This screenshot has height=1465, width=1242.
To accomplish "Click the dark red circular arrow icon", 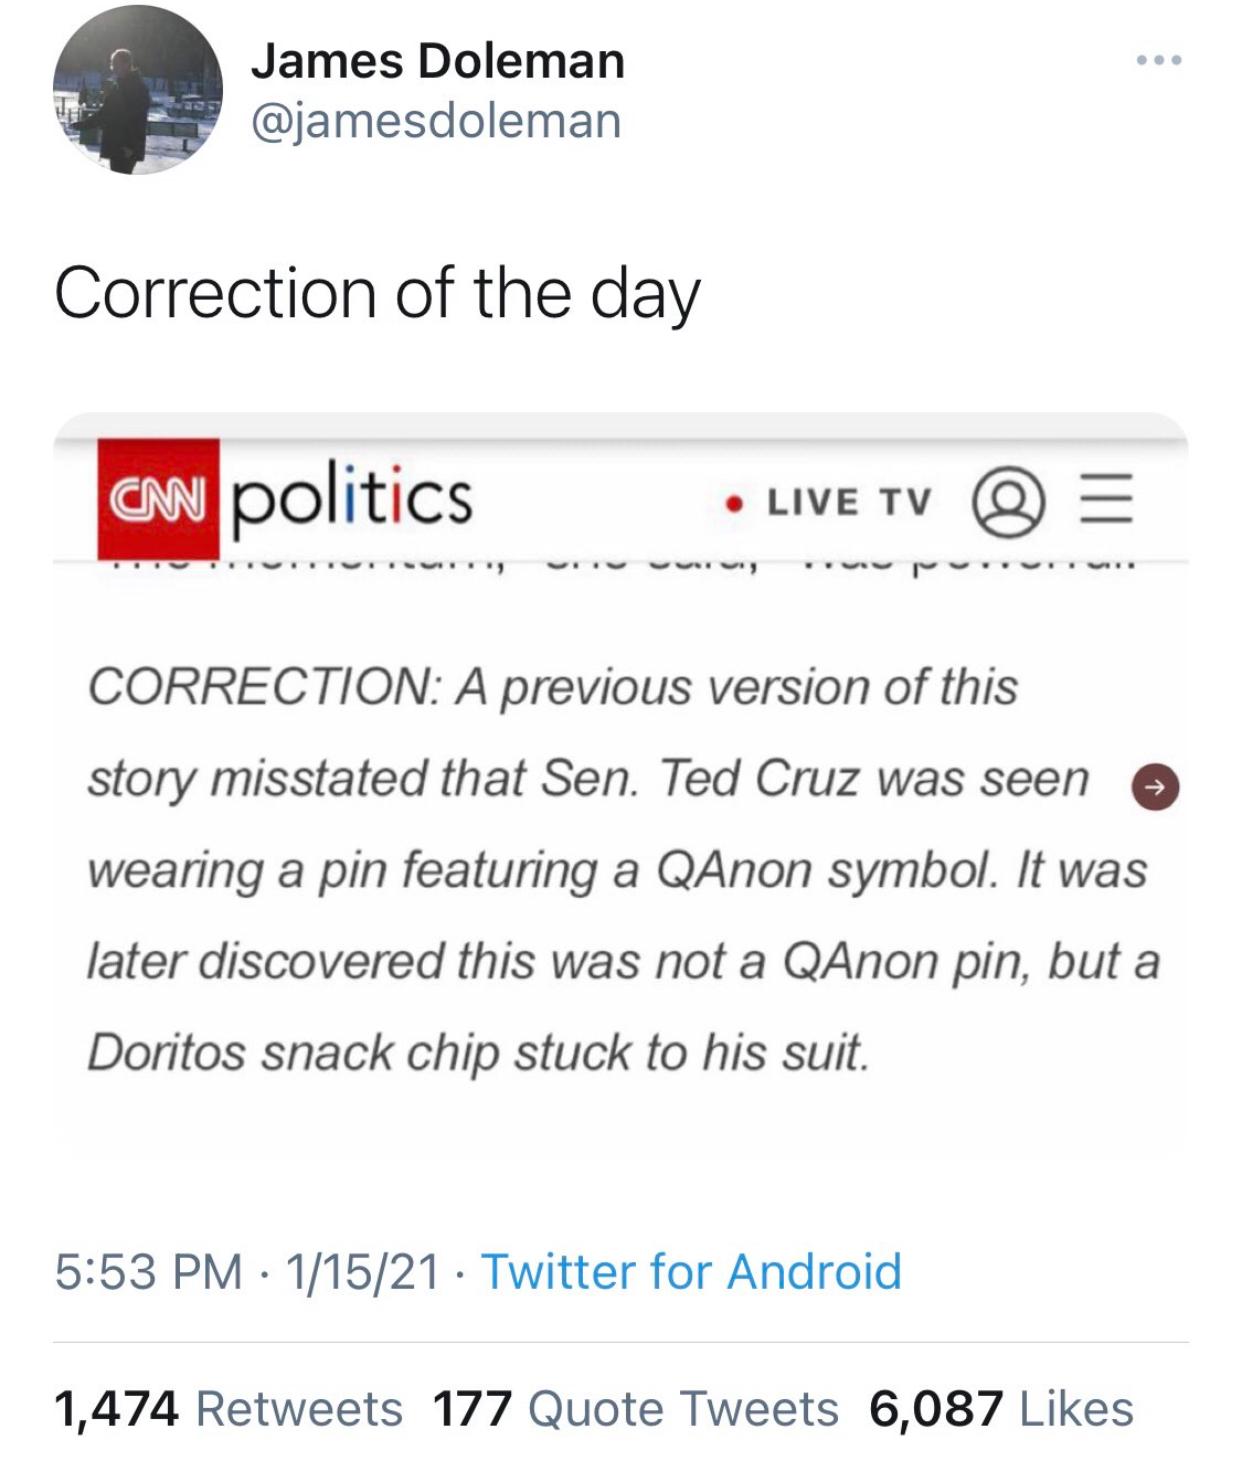I will coord(1155,787).
